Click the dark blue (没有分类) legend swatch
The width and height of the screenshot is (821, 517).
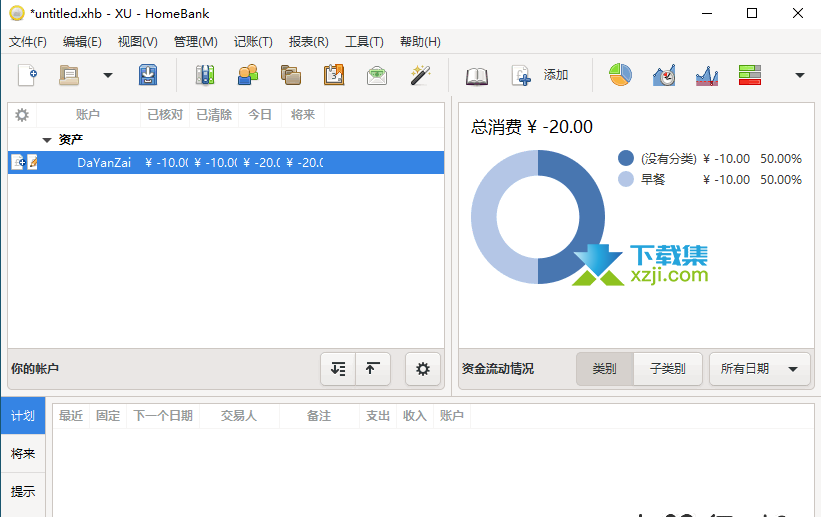626,158
